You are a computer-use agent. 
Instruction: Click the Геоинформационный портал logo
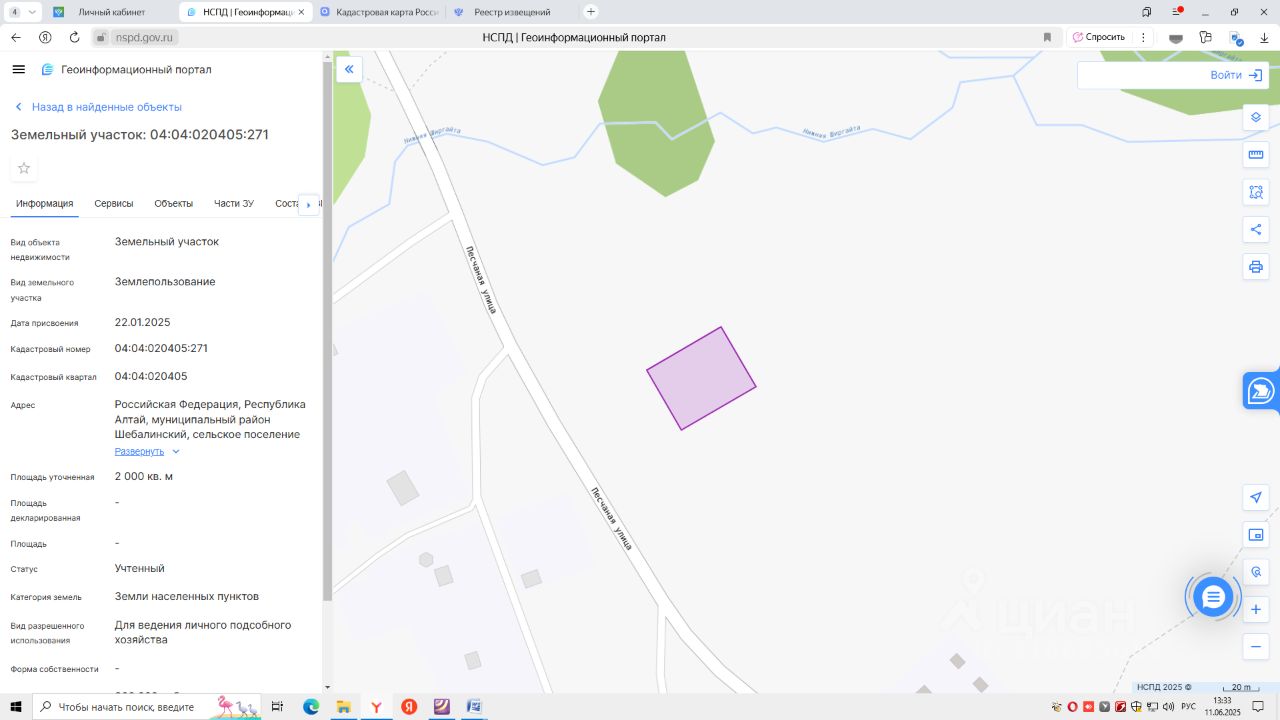coord(126,70)
